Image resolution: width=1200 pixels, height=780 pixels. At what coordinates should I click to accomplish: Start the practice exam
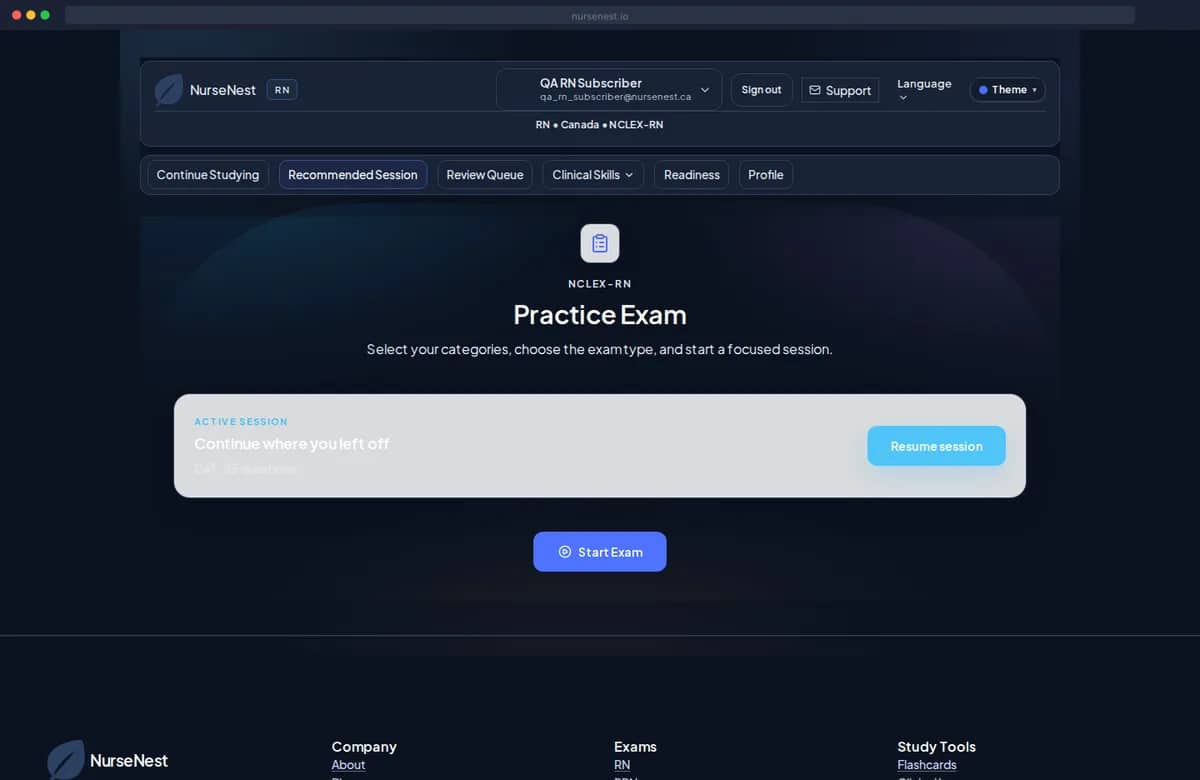(x=600, y=552)
